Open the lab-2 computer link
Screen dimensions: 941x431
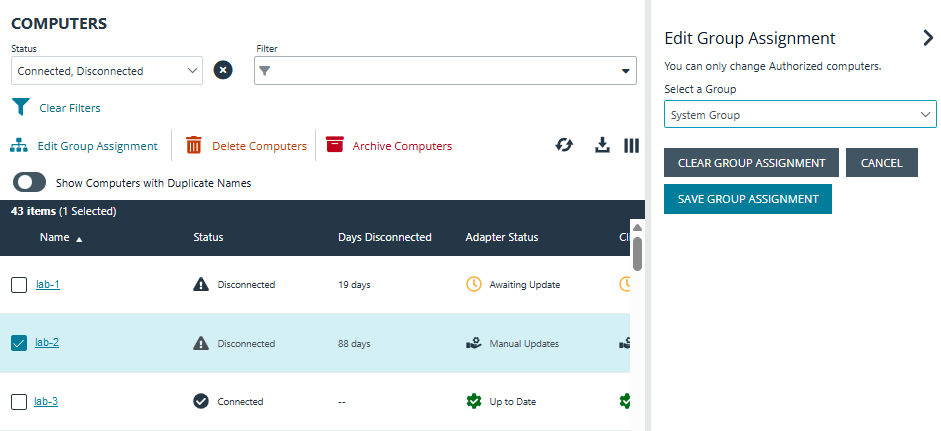point(47,342)
